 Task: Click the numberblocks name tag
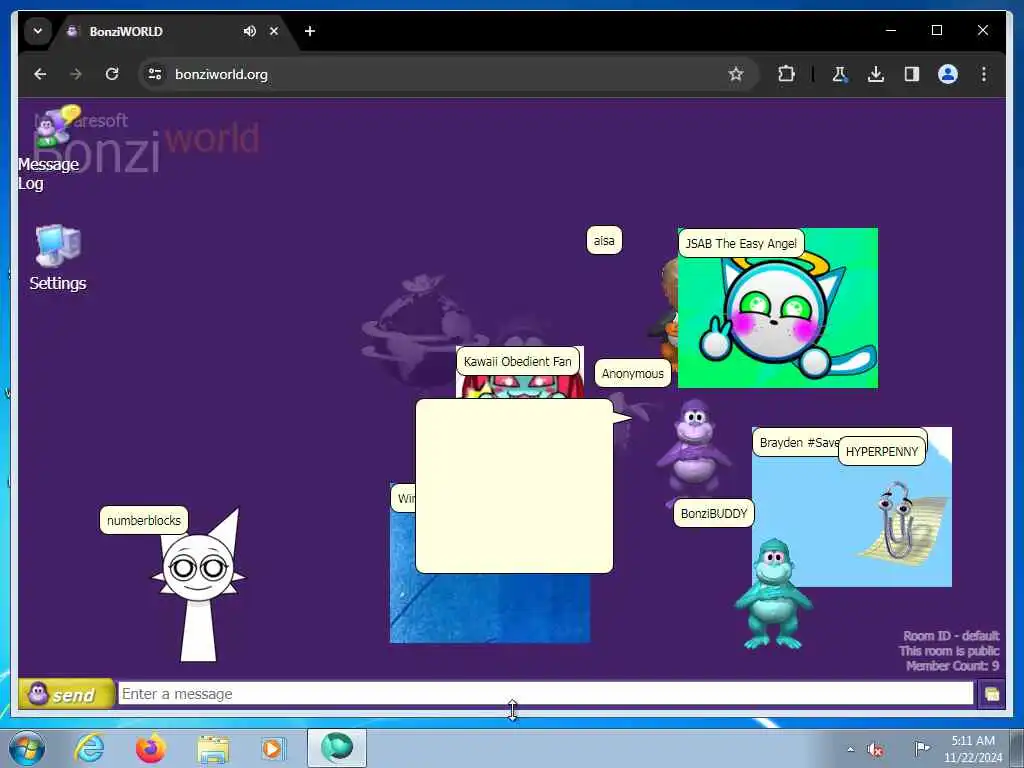[x=144, y=520]
